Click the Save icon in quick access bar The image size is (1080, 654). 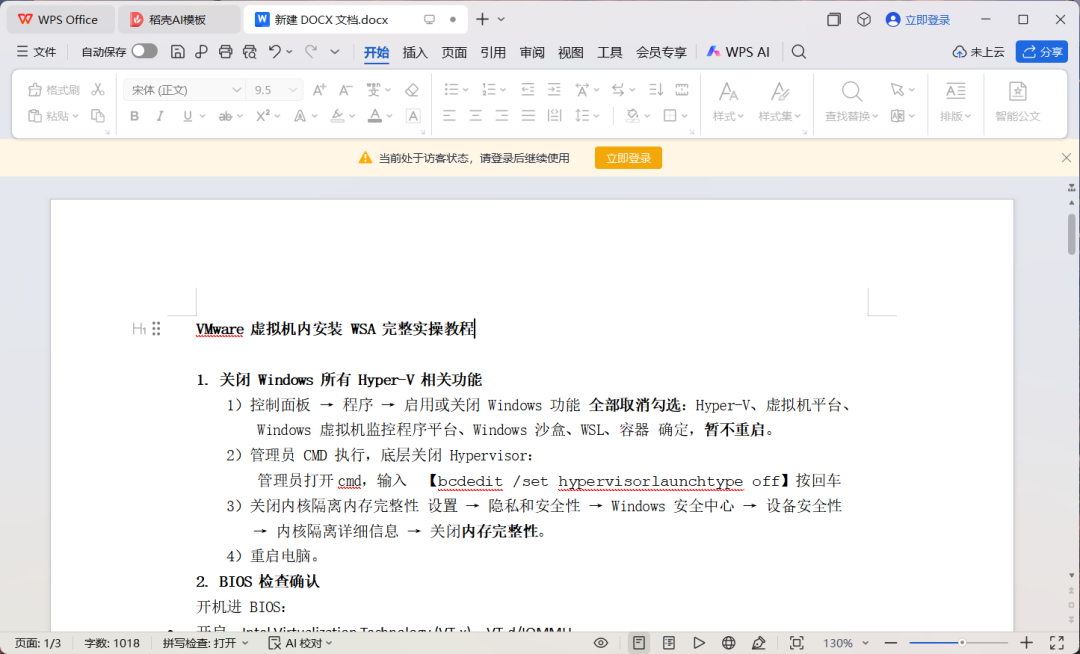coord(178,52)
